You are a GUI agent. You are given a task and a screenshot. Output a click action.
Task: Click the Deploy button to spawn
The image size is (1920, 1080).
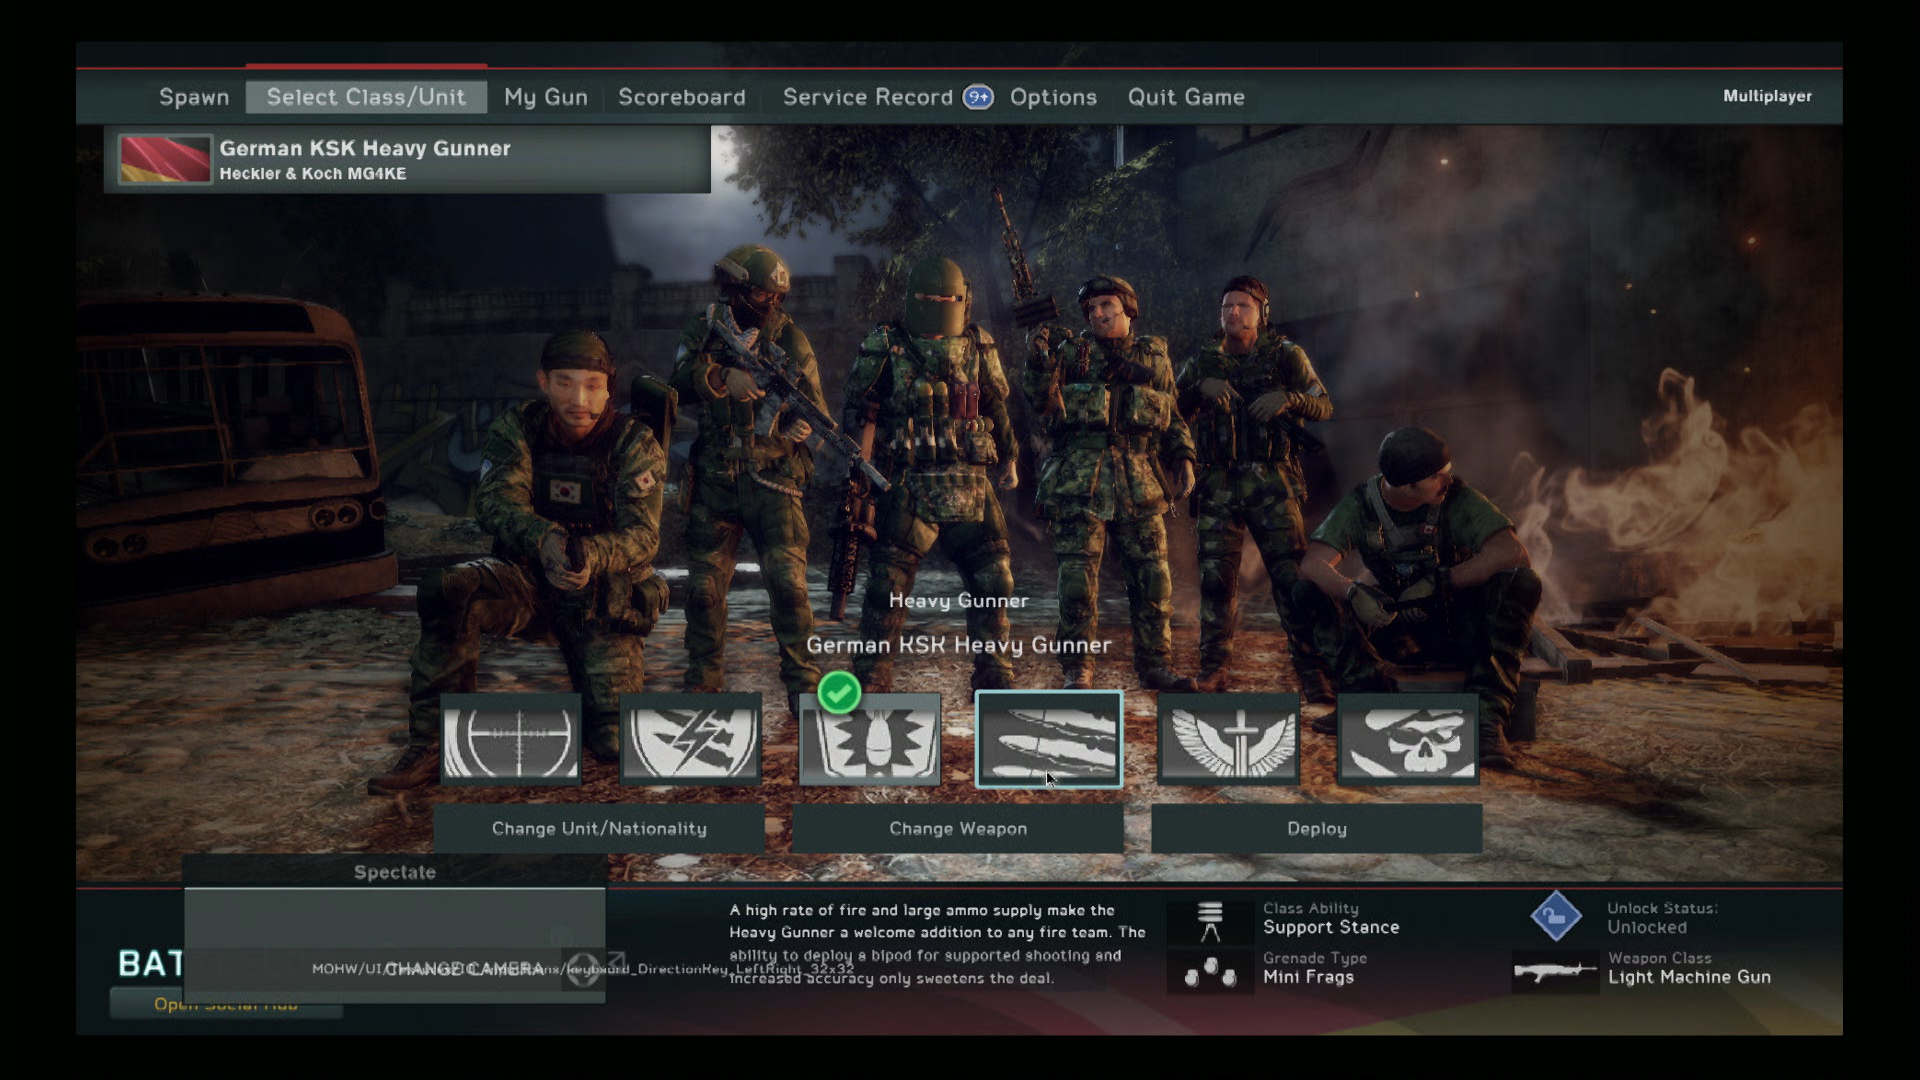1316,827
